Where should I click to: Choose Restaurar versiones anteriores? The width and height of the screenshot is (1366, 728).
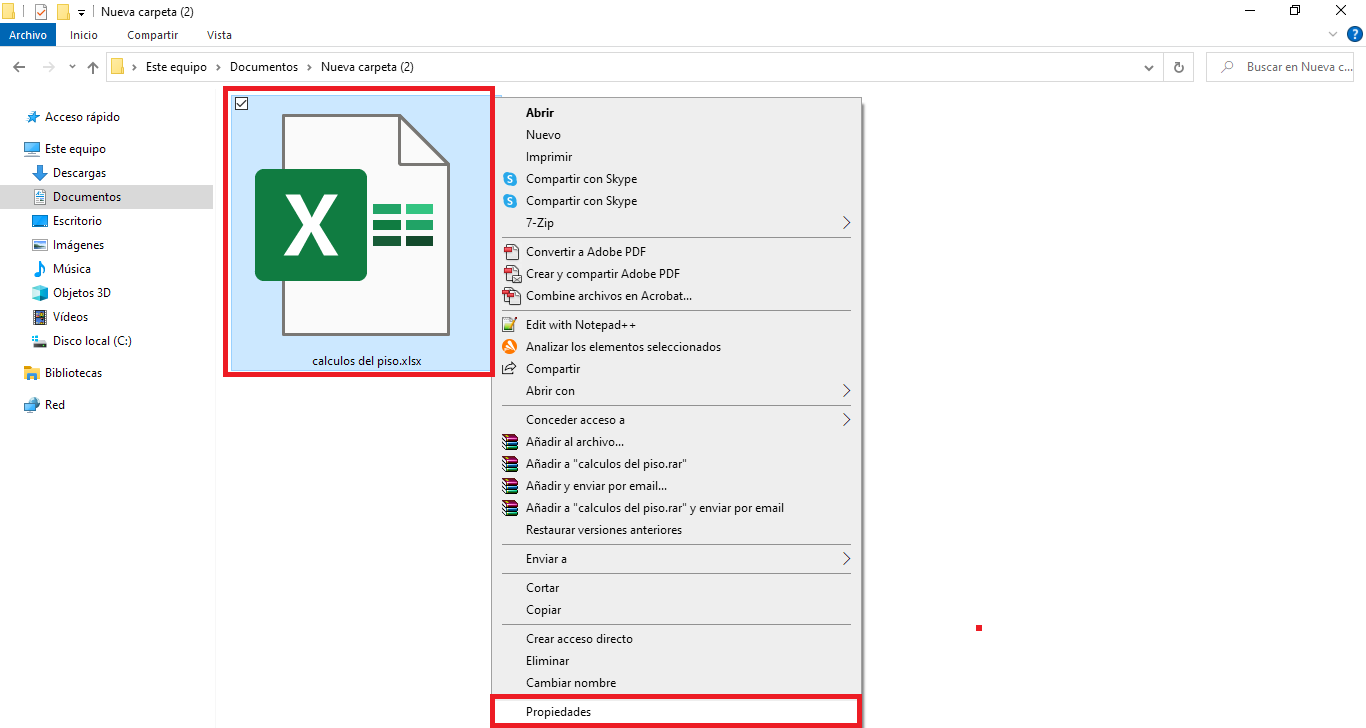676,530
